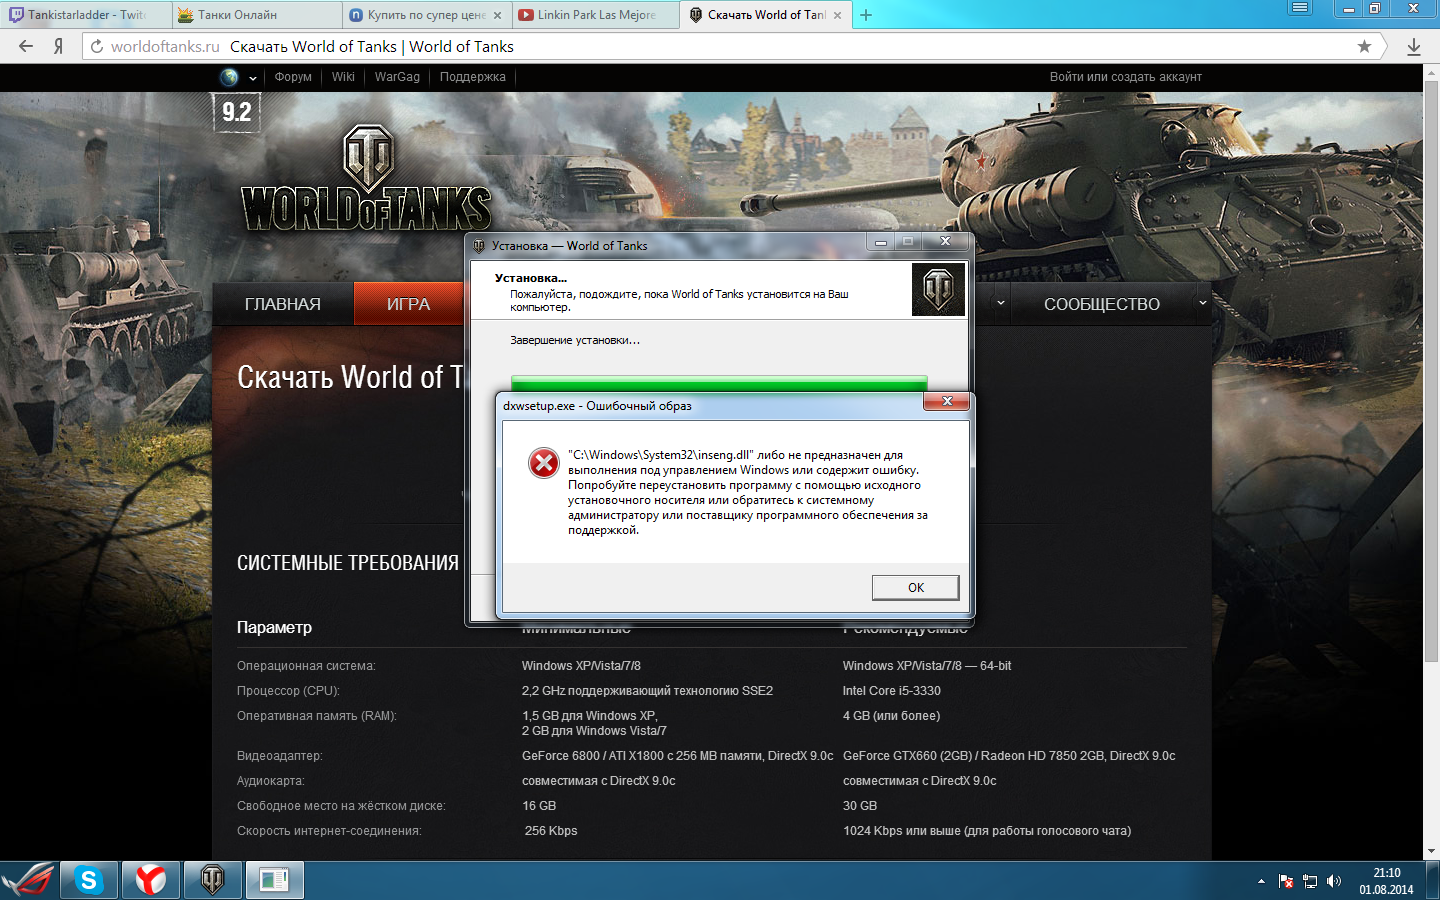Switch to the Tankistarladder Twitch tab
Image resolution: width=1440 pixels, height=900 pixels.
pyautogui.click(x=84, y=15)
